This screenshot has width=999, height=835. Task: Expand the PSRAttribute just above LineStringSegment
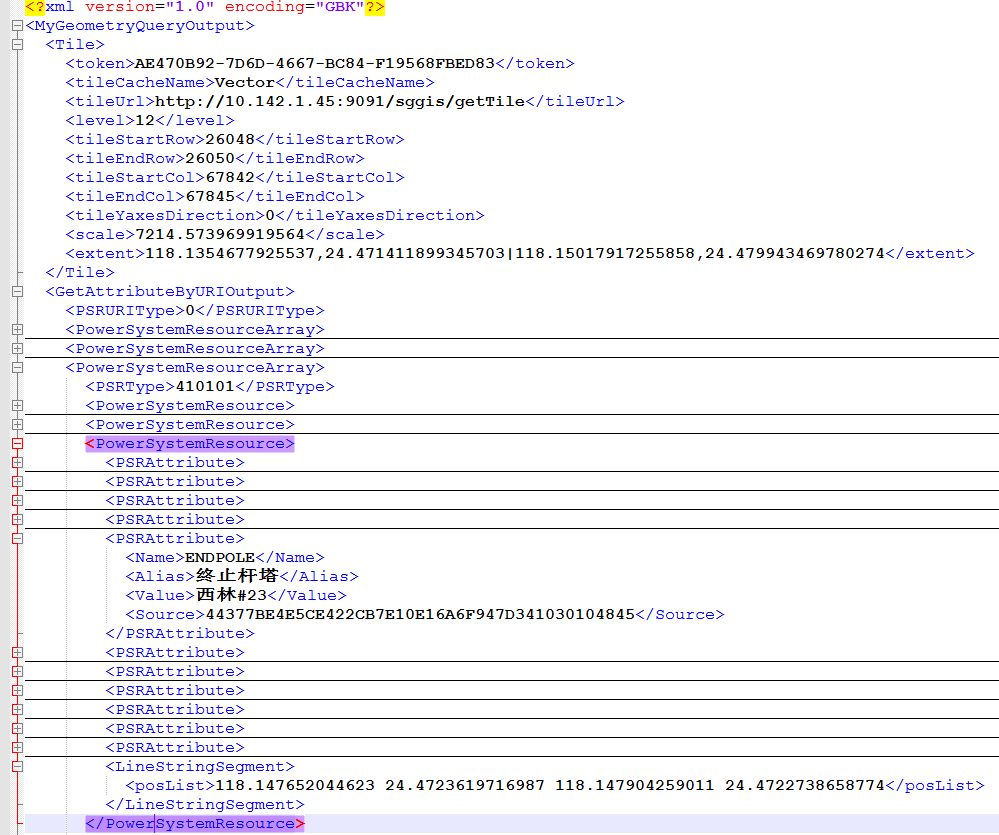tap(18, 748)
